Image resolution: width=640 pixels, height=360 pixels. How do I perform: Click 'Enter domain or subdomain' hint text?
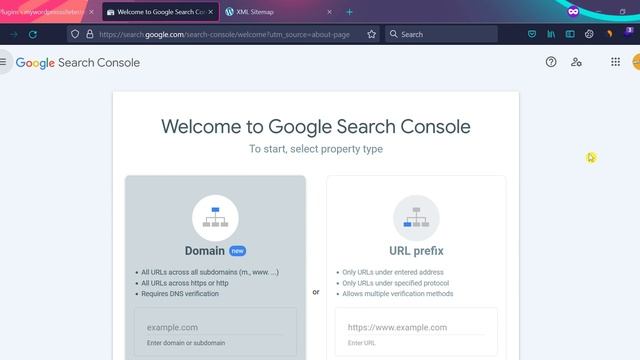186,343
